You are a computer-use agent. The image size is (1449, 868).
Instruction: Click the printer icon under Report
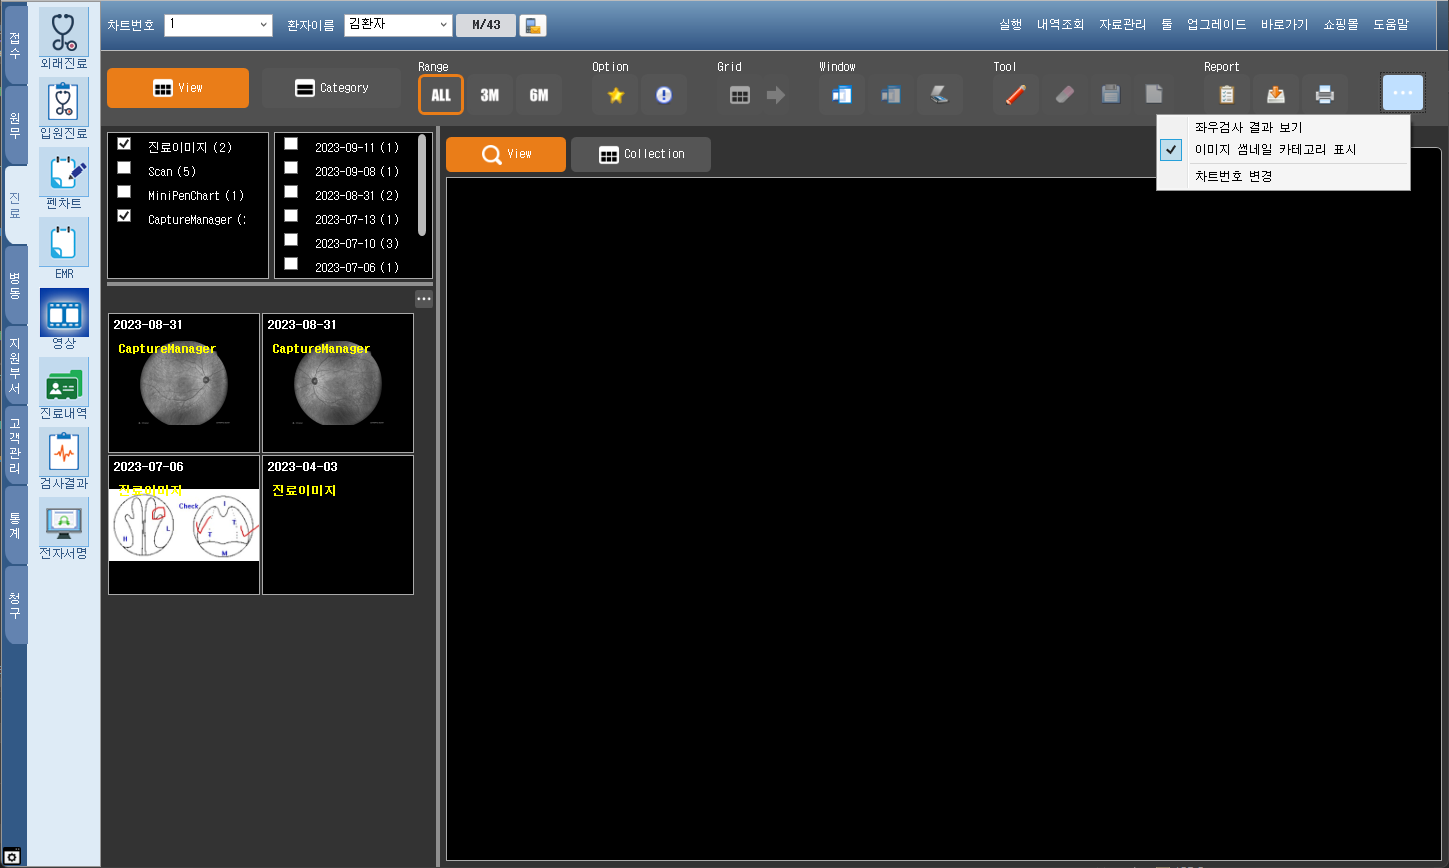coord(1325,95)
